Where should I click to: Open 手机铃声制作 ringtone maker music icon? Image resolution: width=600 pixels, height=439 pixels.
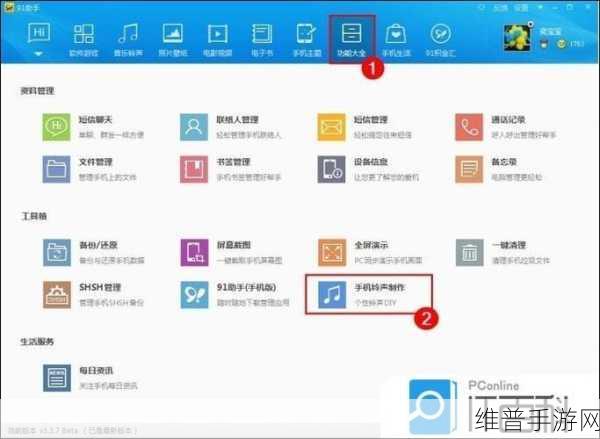(332, 295)
